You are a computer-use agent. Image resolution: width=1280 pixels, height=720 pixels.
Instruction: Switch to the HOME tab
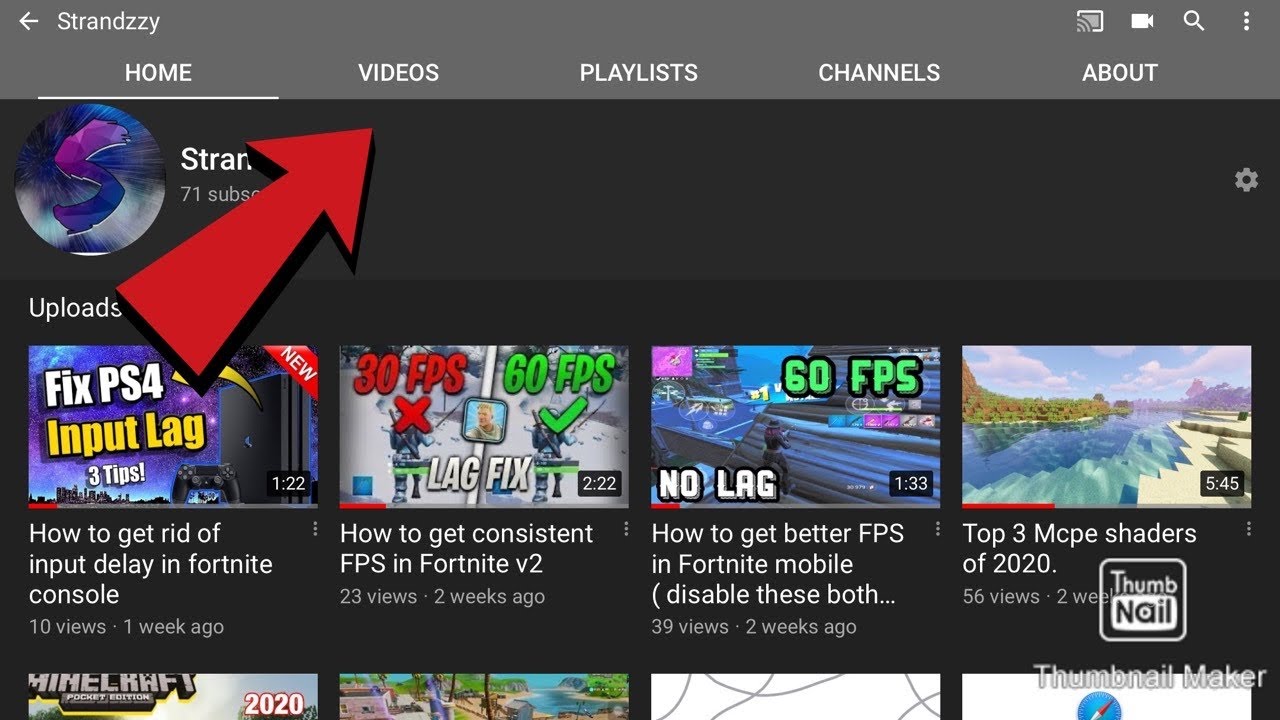click(x=158, y=73)
